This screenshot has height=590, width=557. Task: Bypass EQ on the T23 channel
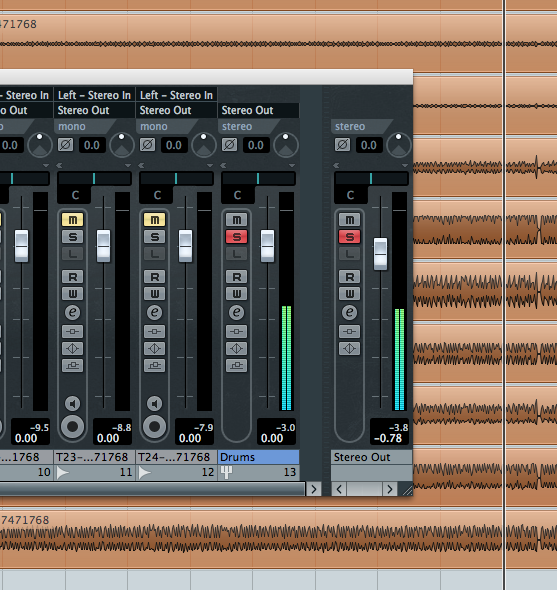(x=73, y=348)
